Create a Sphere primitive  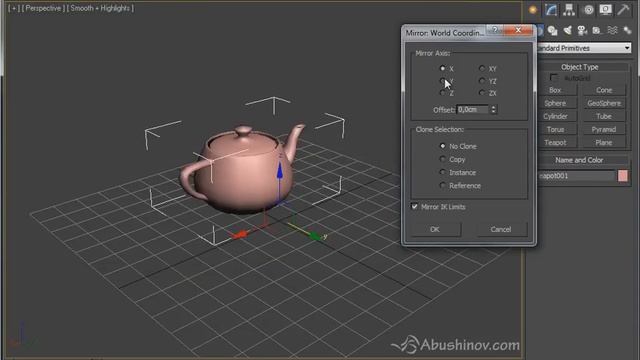coord(555,103)
